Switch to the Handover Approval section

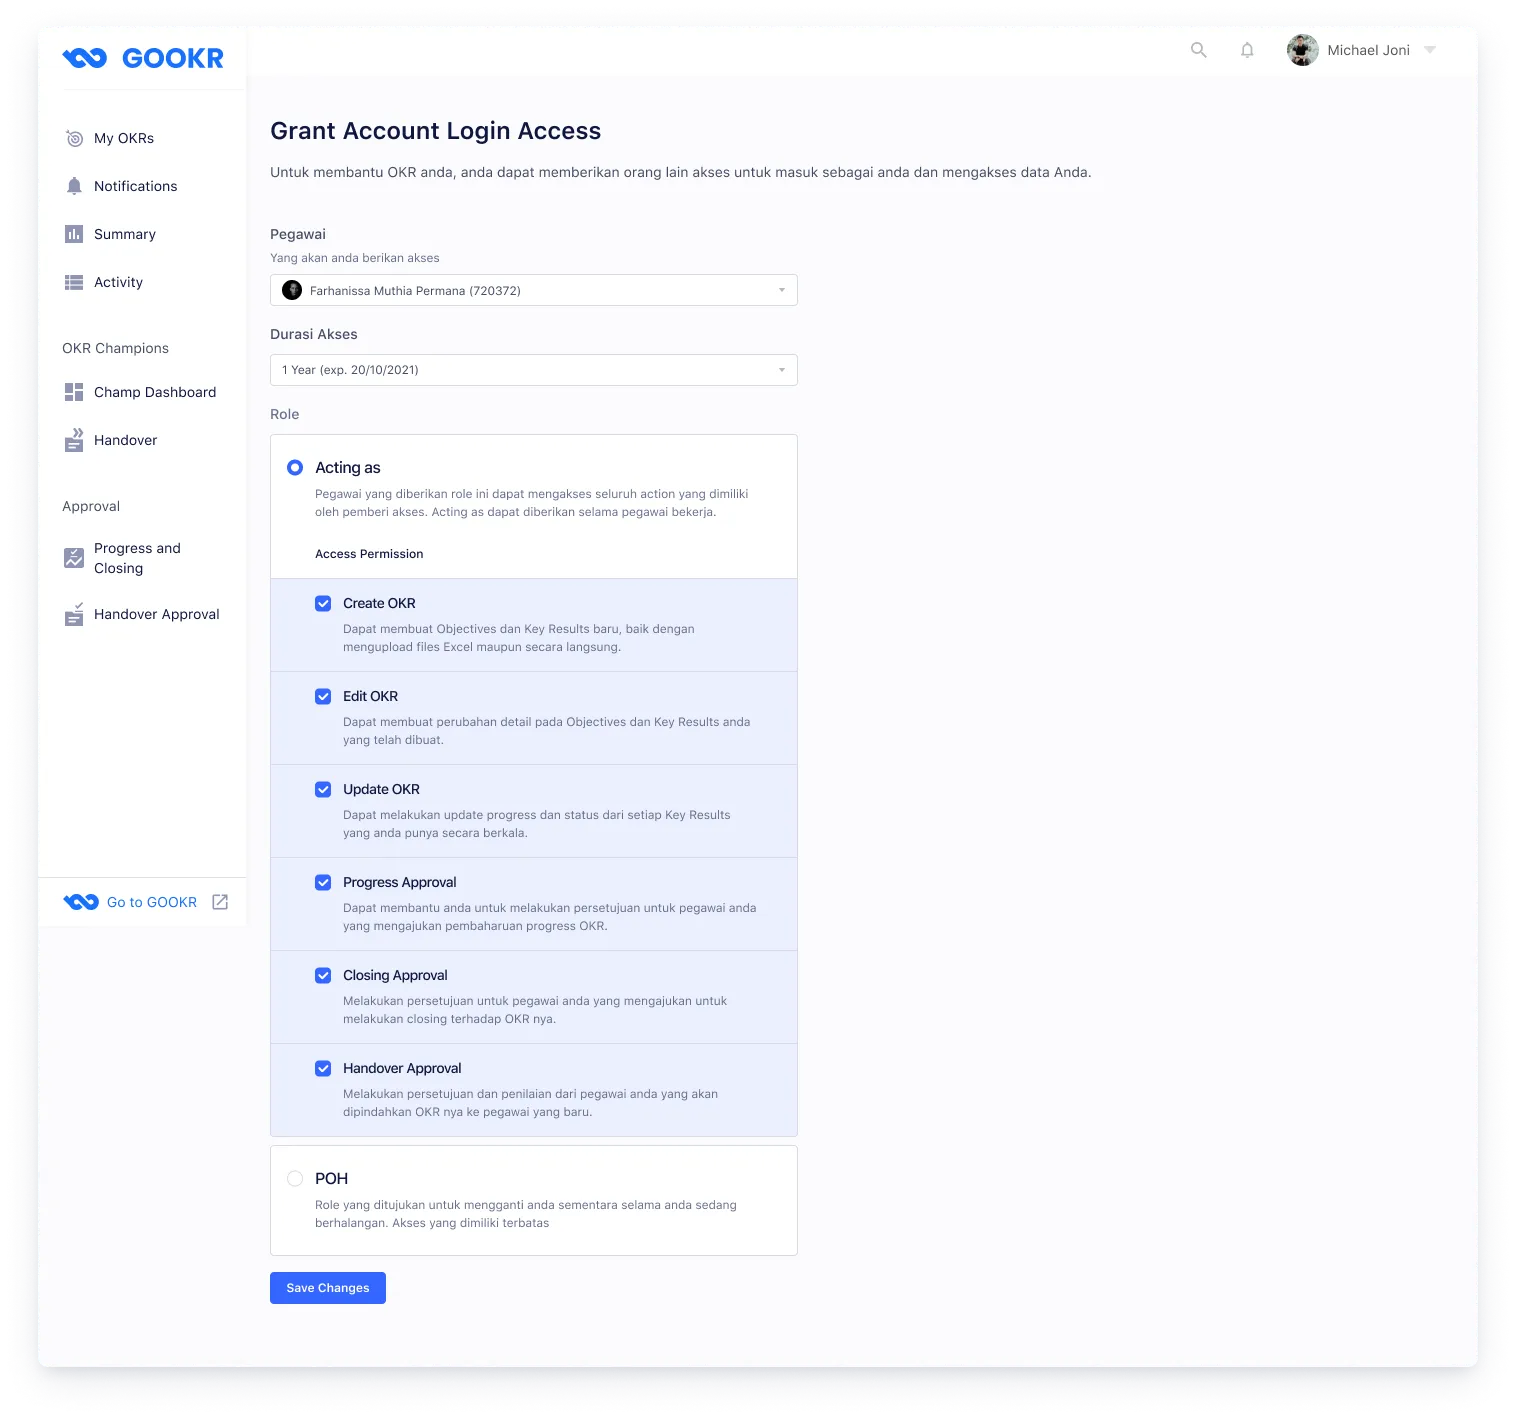156,613
